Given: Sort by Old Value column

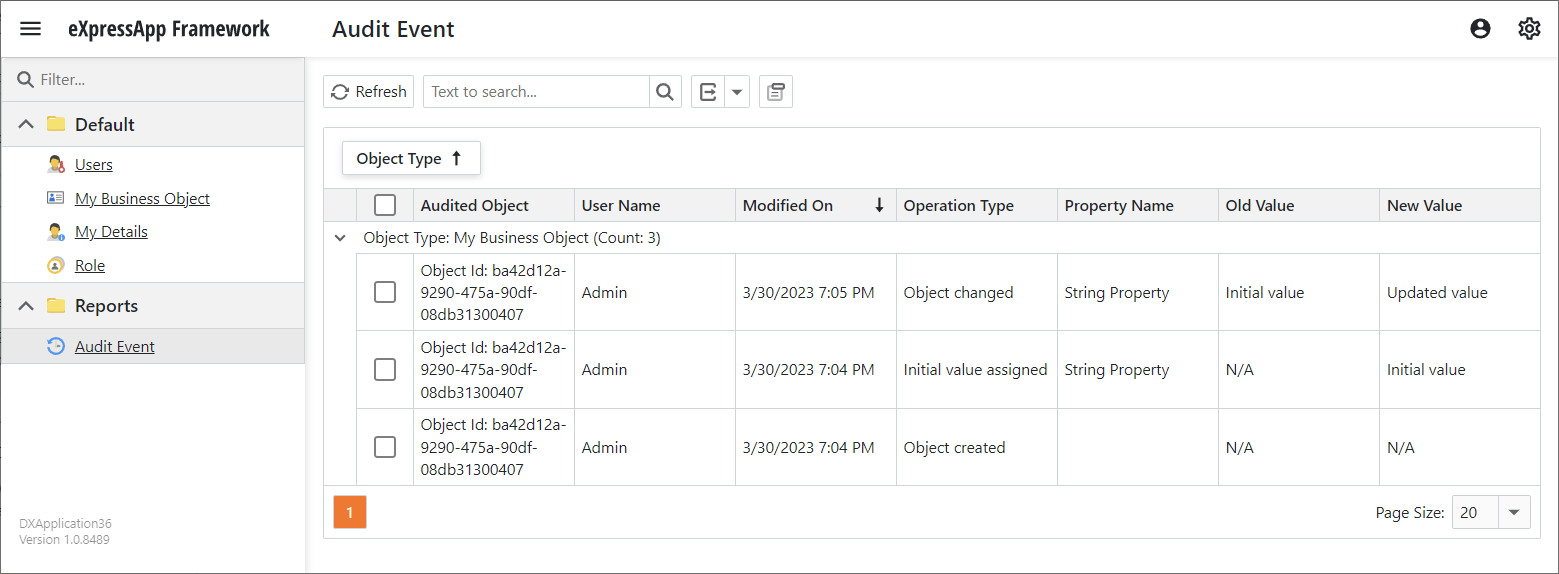Looking at the screenshot, I should tap(1299, 205).
